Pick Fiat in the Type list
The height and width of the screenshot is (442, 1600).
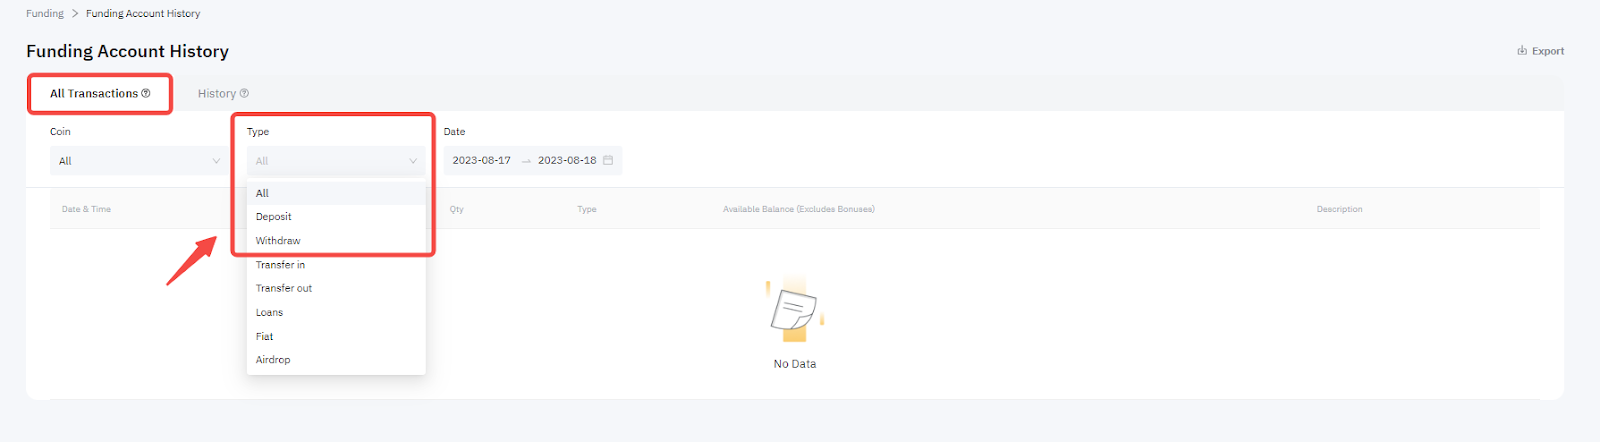(264, 336)
